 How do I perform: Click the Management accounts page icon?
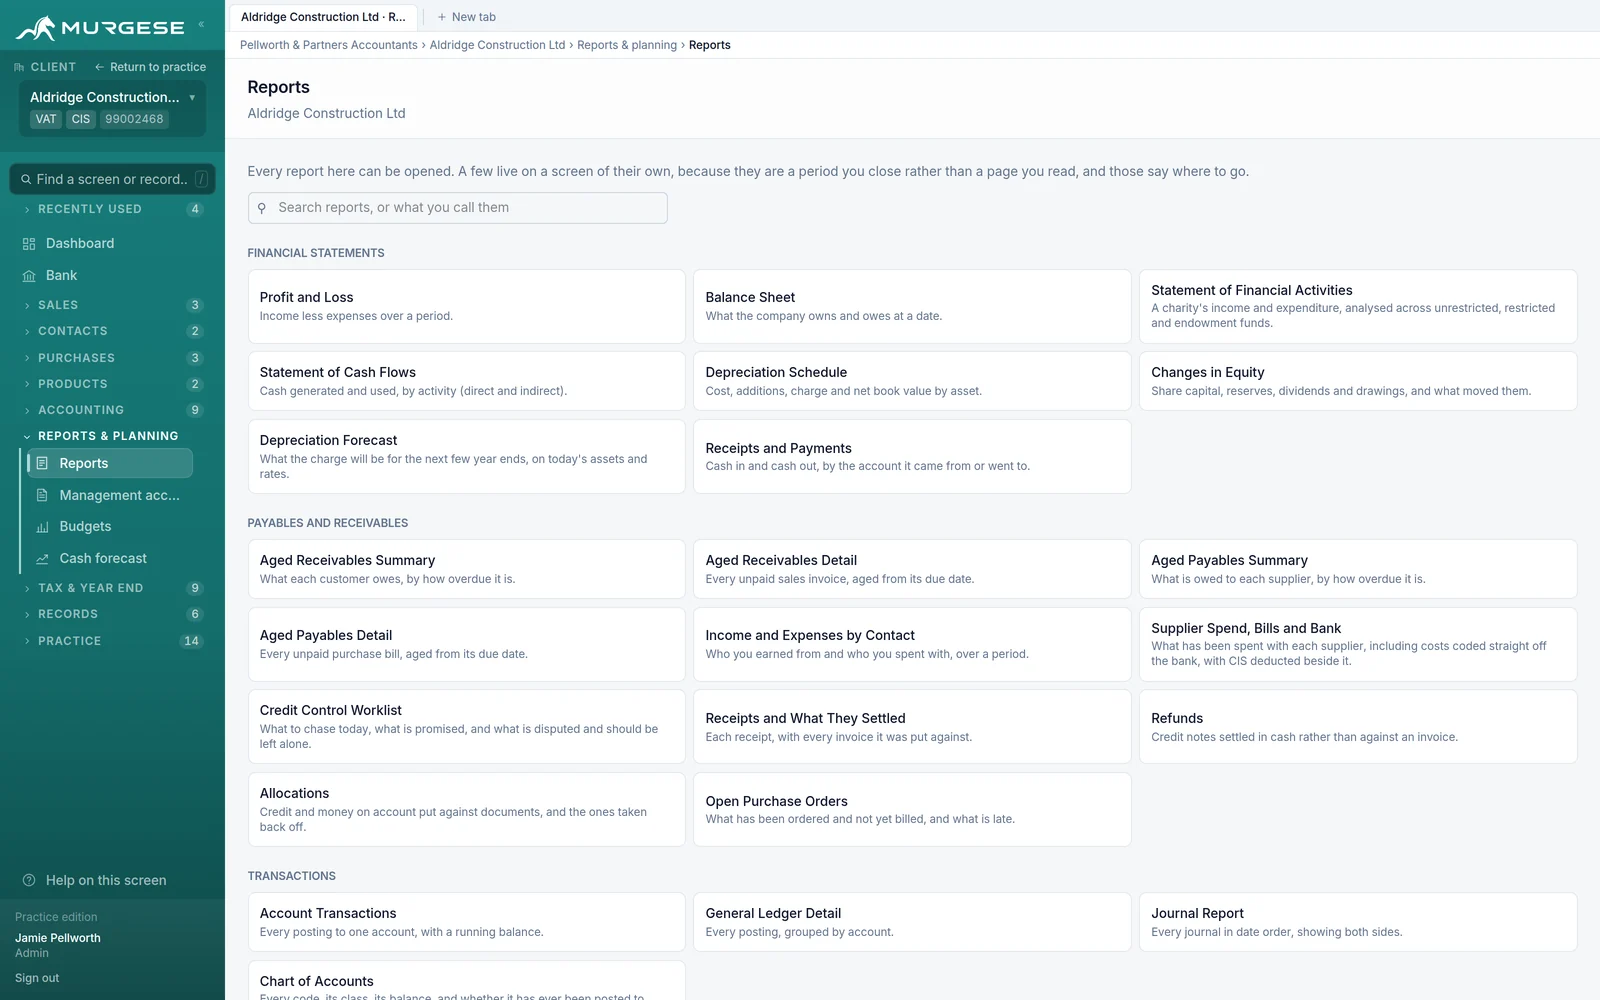click(42, 495)
